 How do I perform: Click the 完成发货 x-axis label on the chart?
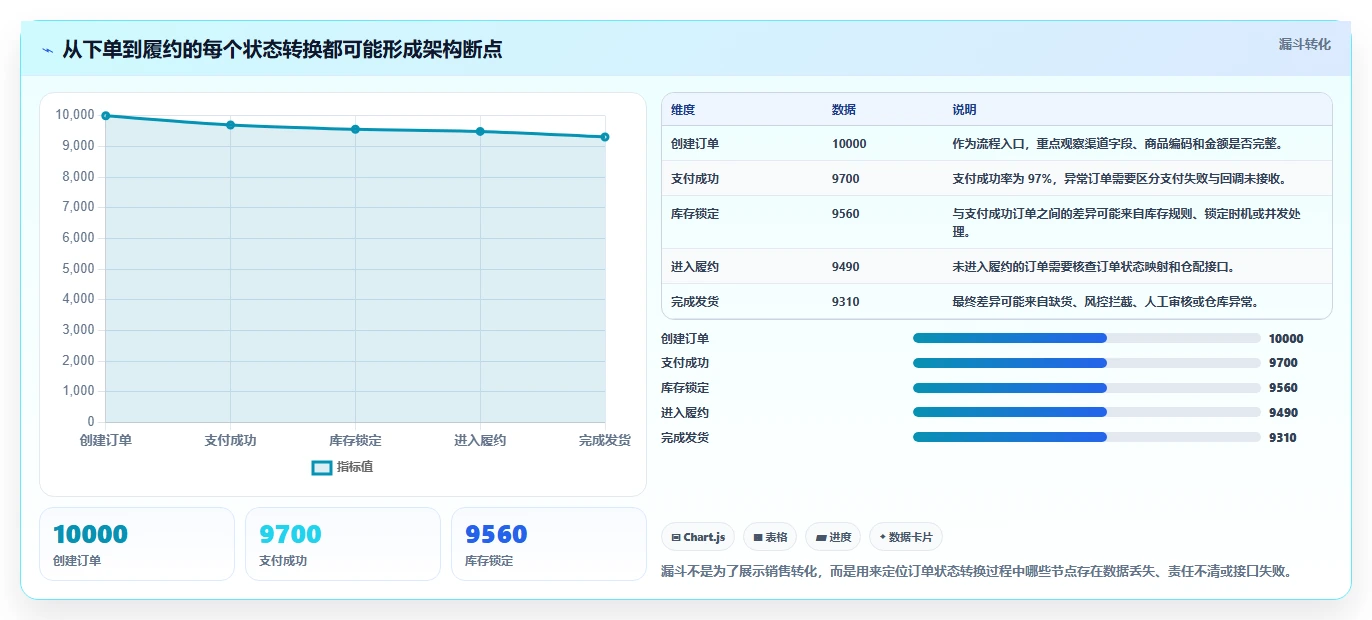(x=605, y=441)
